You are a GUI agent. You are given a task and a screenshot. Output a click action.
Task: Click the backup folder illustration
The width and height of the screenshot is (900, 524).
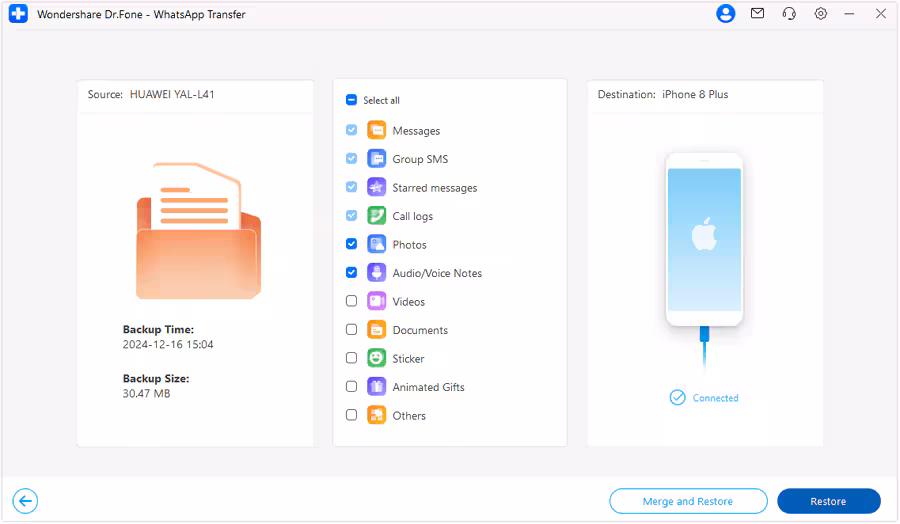coord(198,231)
